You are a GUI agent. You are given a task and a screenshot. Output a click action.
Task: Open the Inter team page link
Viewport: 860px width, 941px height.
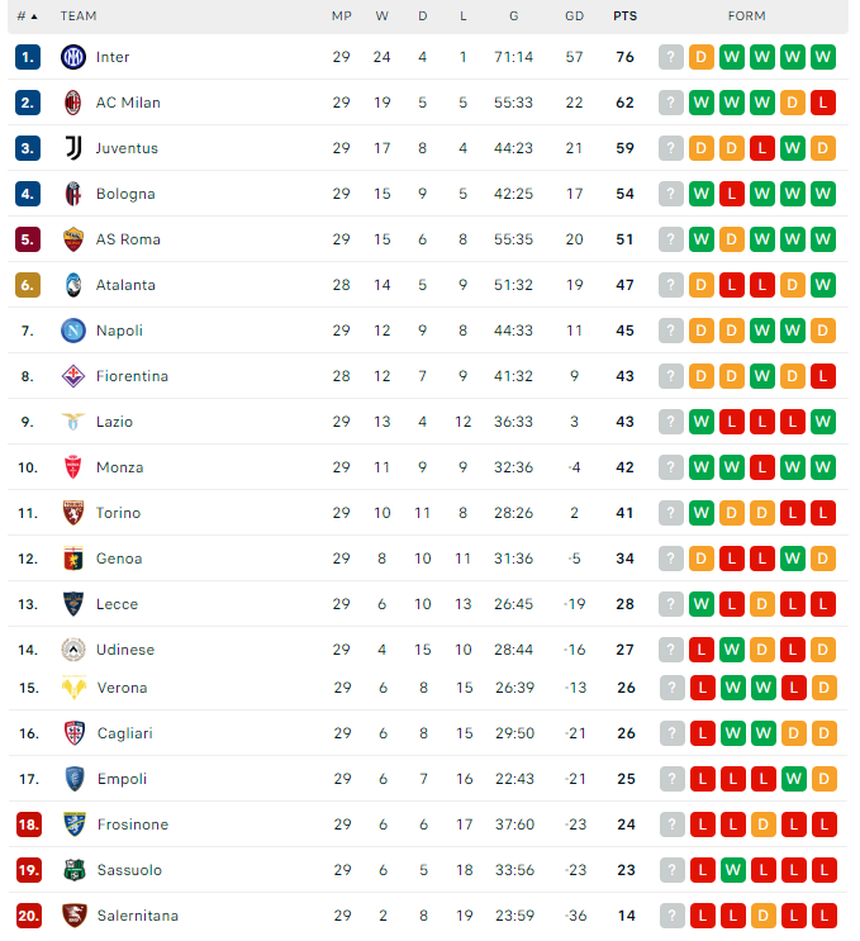[x=113, y=57]
